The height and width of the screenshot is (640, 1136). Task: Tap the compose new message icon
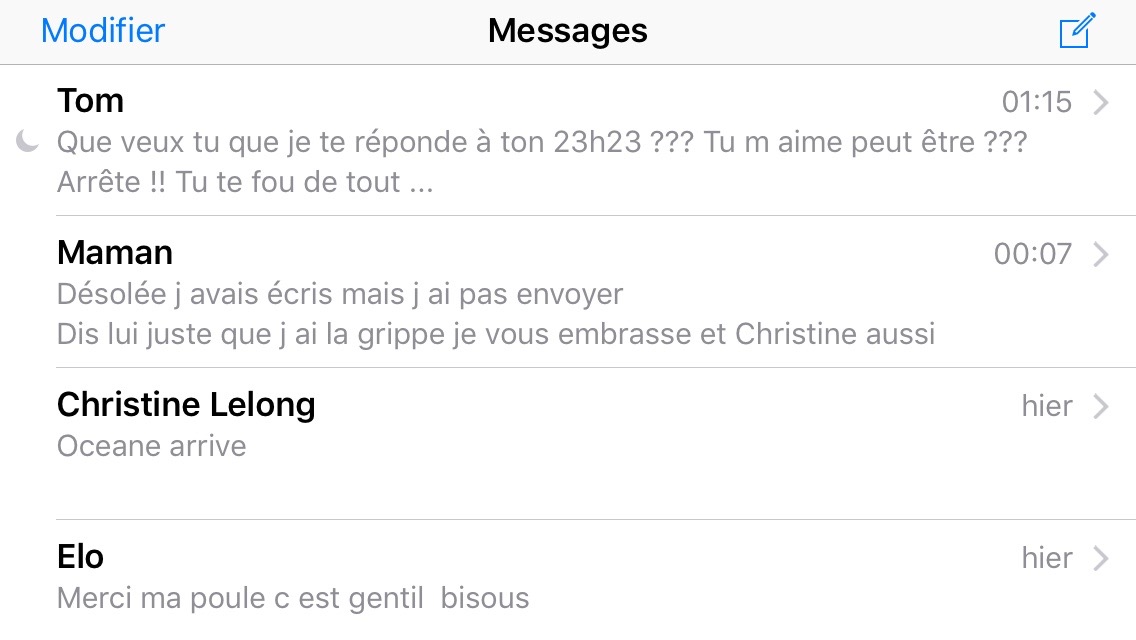pyautogui.click(x=1077, y=31)
